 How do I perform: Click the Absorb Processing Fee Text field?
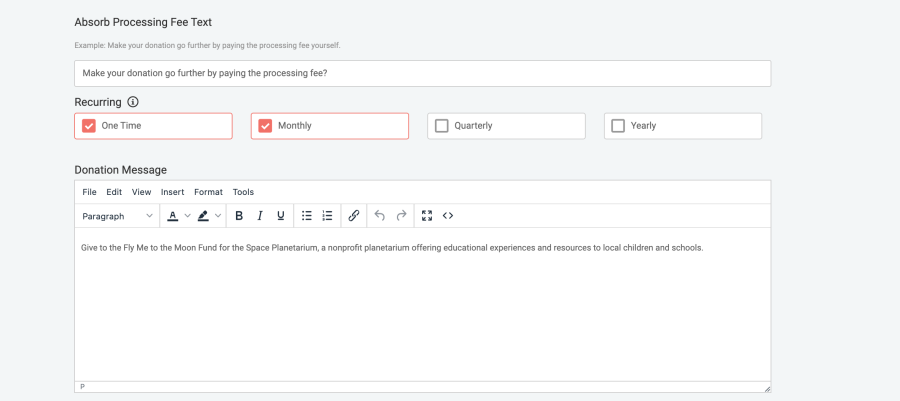point(422,73)
